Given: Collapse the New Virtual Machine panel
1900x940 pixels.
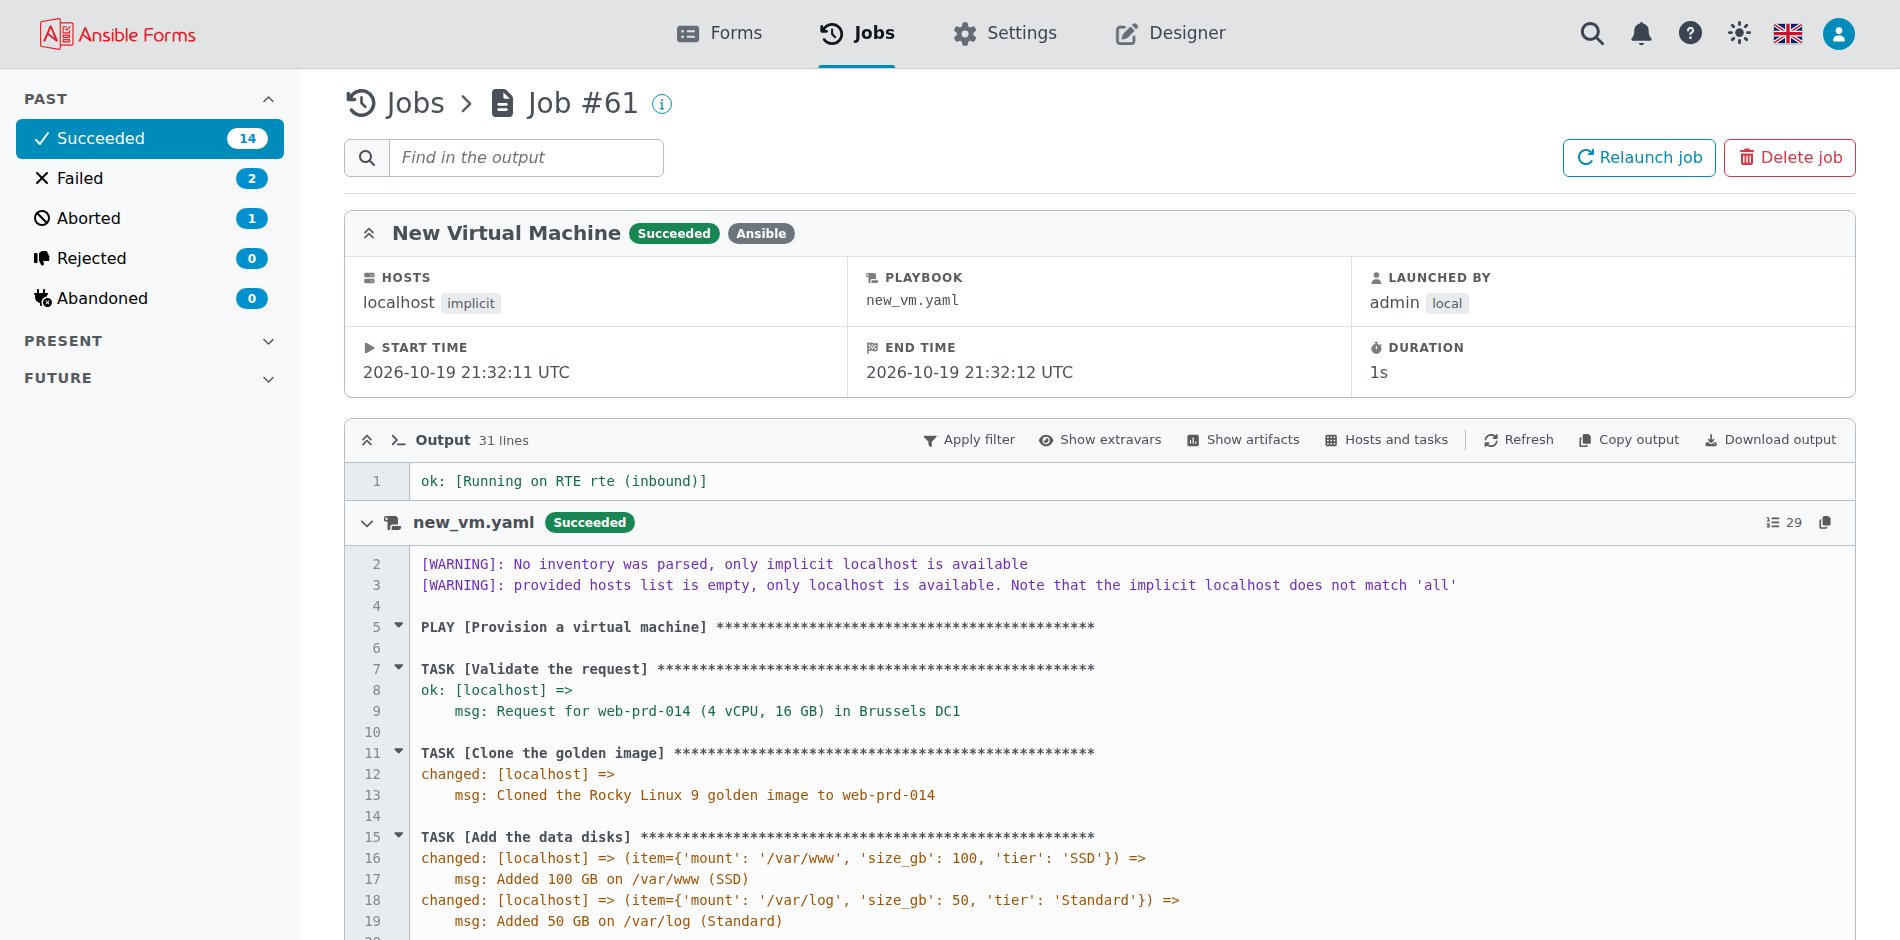Looking at the screenshot, I should [369, 234].
